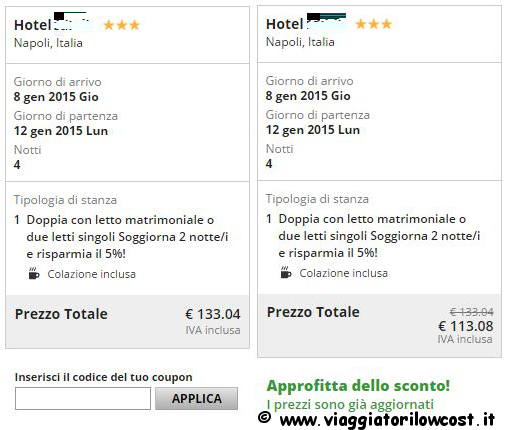This screenshot has height=430, width=520.
Task: Click the € 133.04 total price on left
Action: point(213,314)
